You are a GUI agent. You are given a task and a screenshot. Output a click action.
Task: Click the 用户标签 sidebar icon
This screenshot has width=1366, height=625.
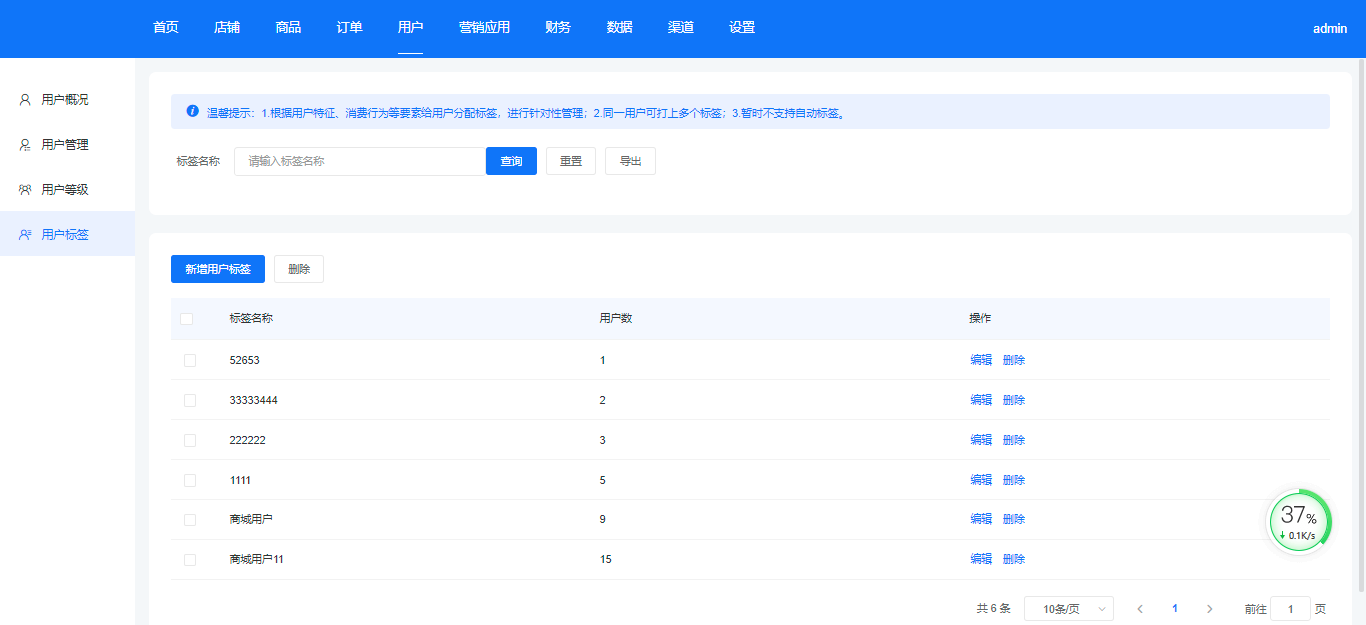(25, 235)
